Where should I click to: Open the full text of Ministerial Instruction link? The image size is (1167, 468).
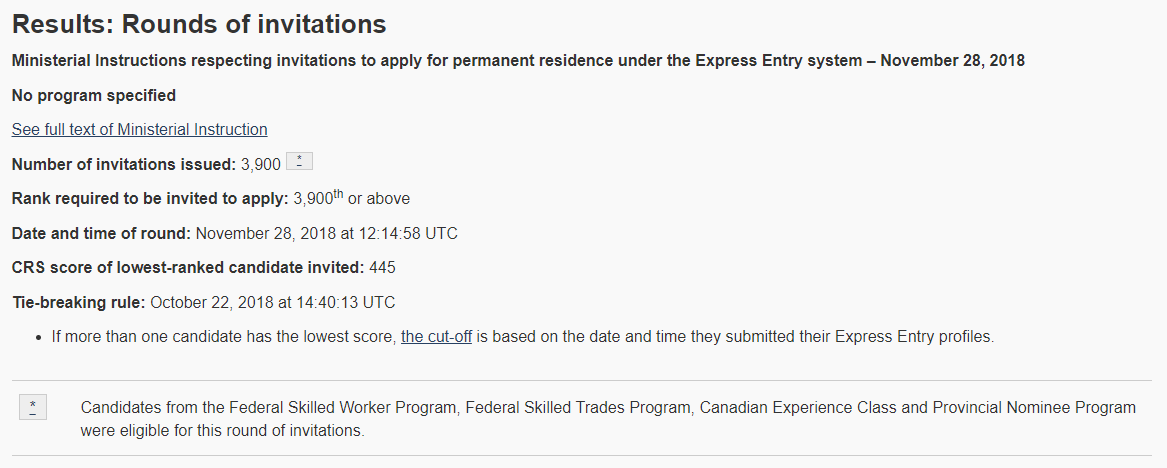tap(139, 130)
